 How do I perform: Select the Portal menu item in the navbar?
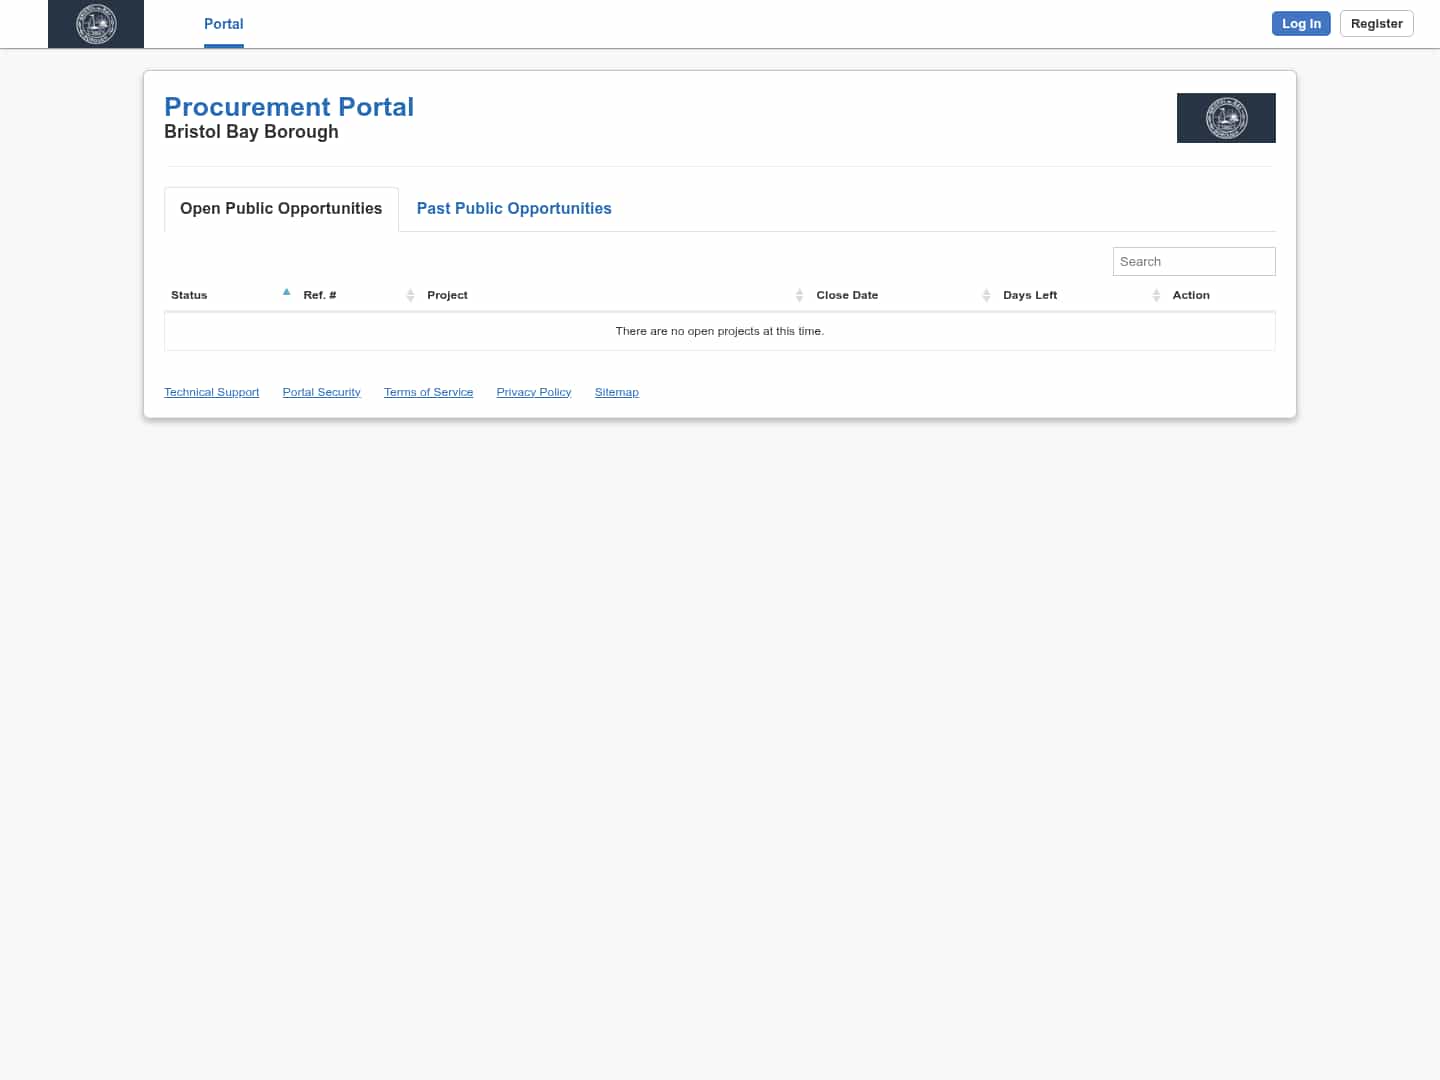(x=223, y=24)
